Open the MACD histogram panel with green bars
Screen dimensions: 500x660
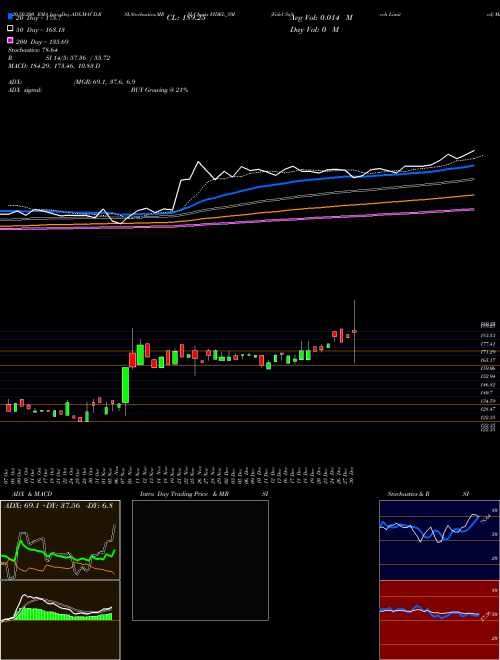[60, 620]
